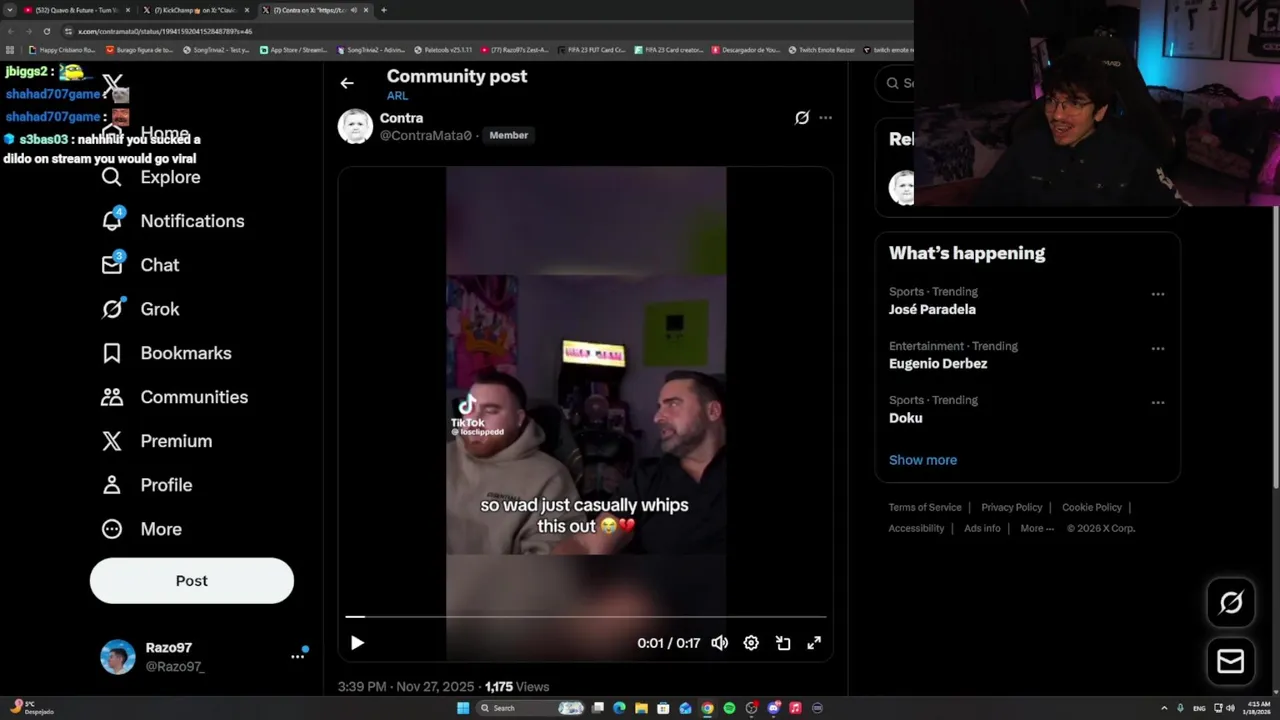The image size is (1280, 720).
Task: Open Razo97 account switcher dots
Action: [298, 656]
